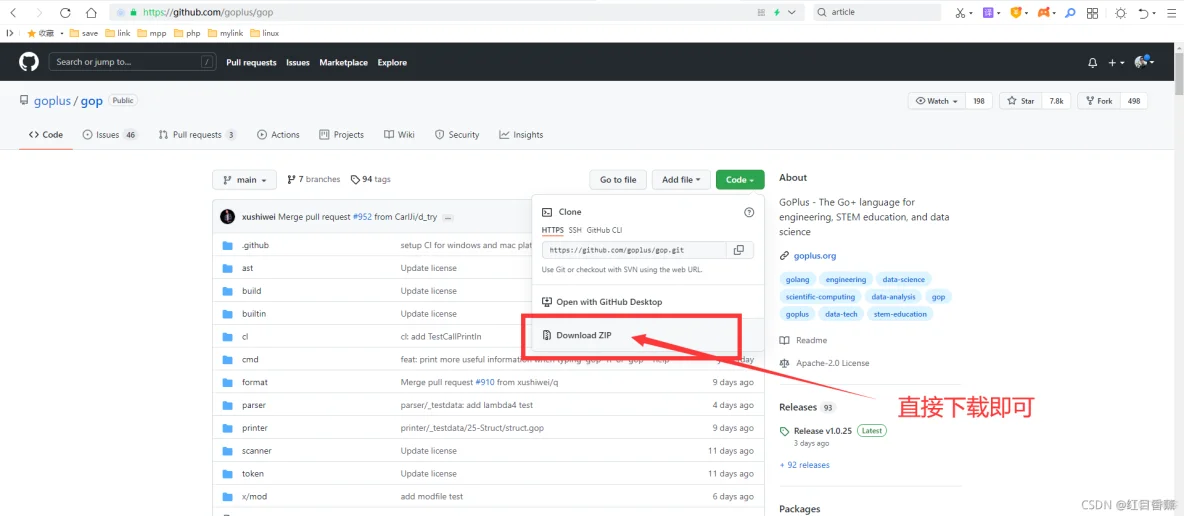1184x516 pixels.
Task: Expand the address bar dropdown chevron
Action: click(791, 13)
